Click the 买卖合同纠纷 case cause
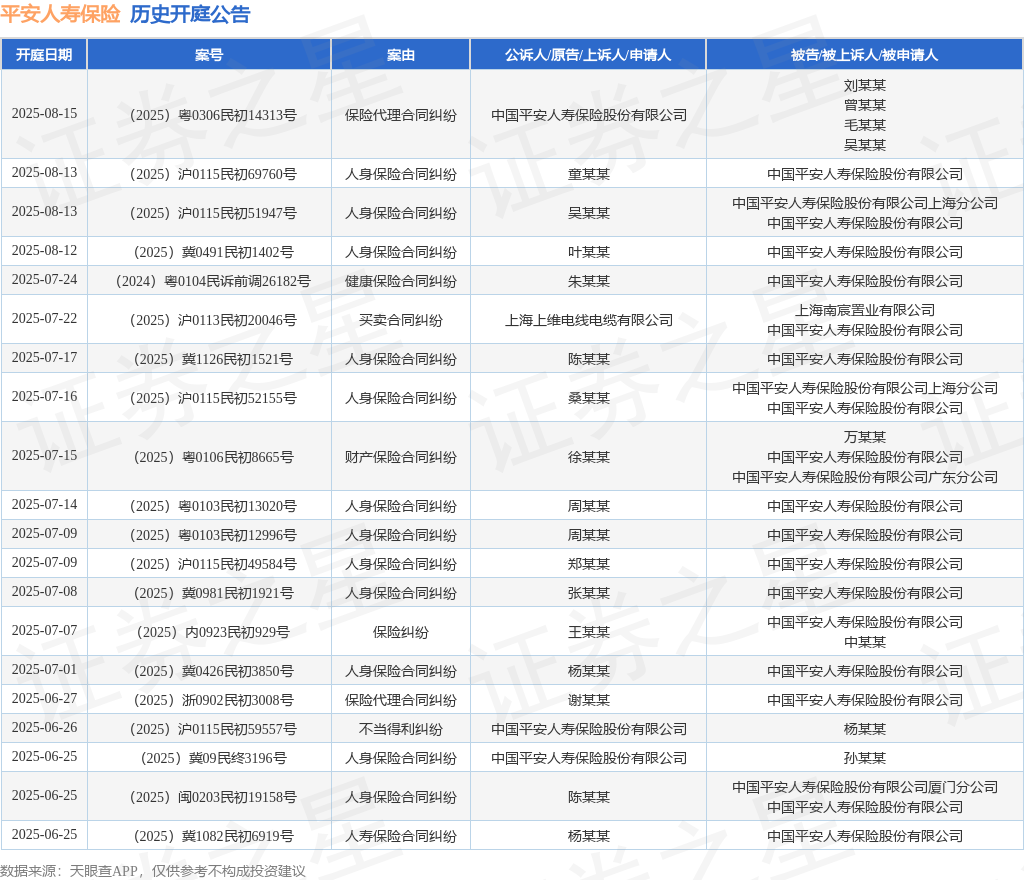Screen dimensions: 1024x880 (400, 320)
